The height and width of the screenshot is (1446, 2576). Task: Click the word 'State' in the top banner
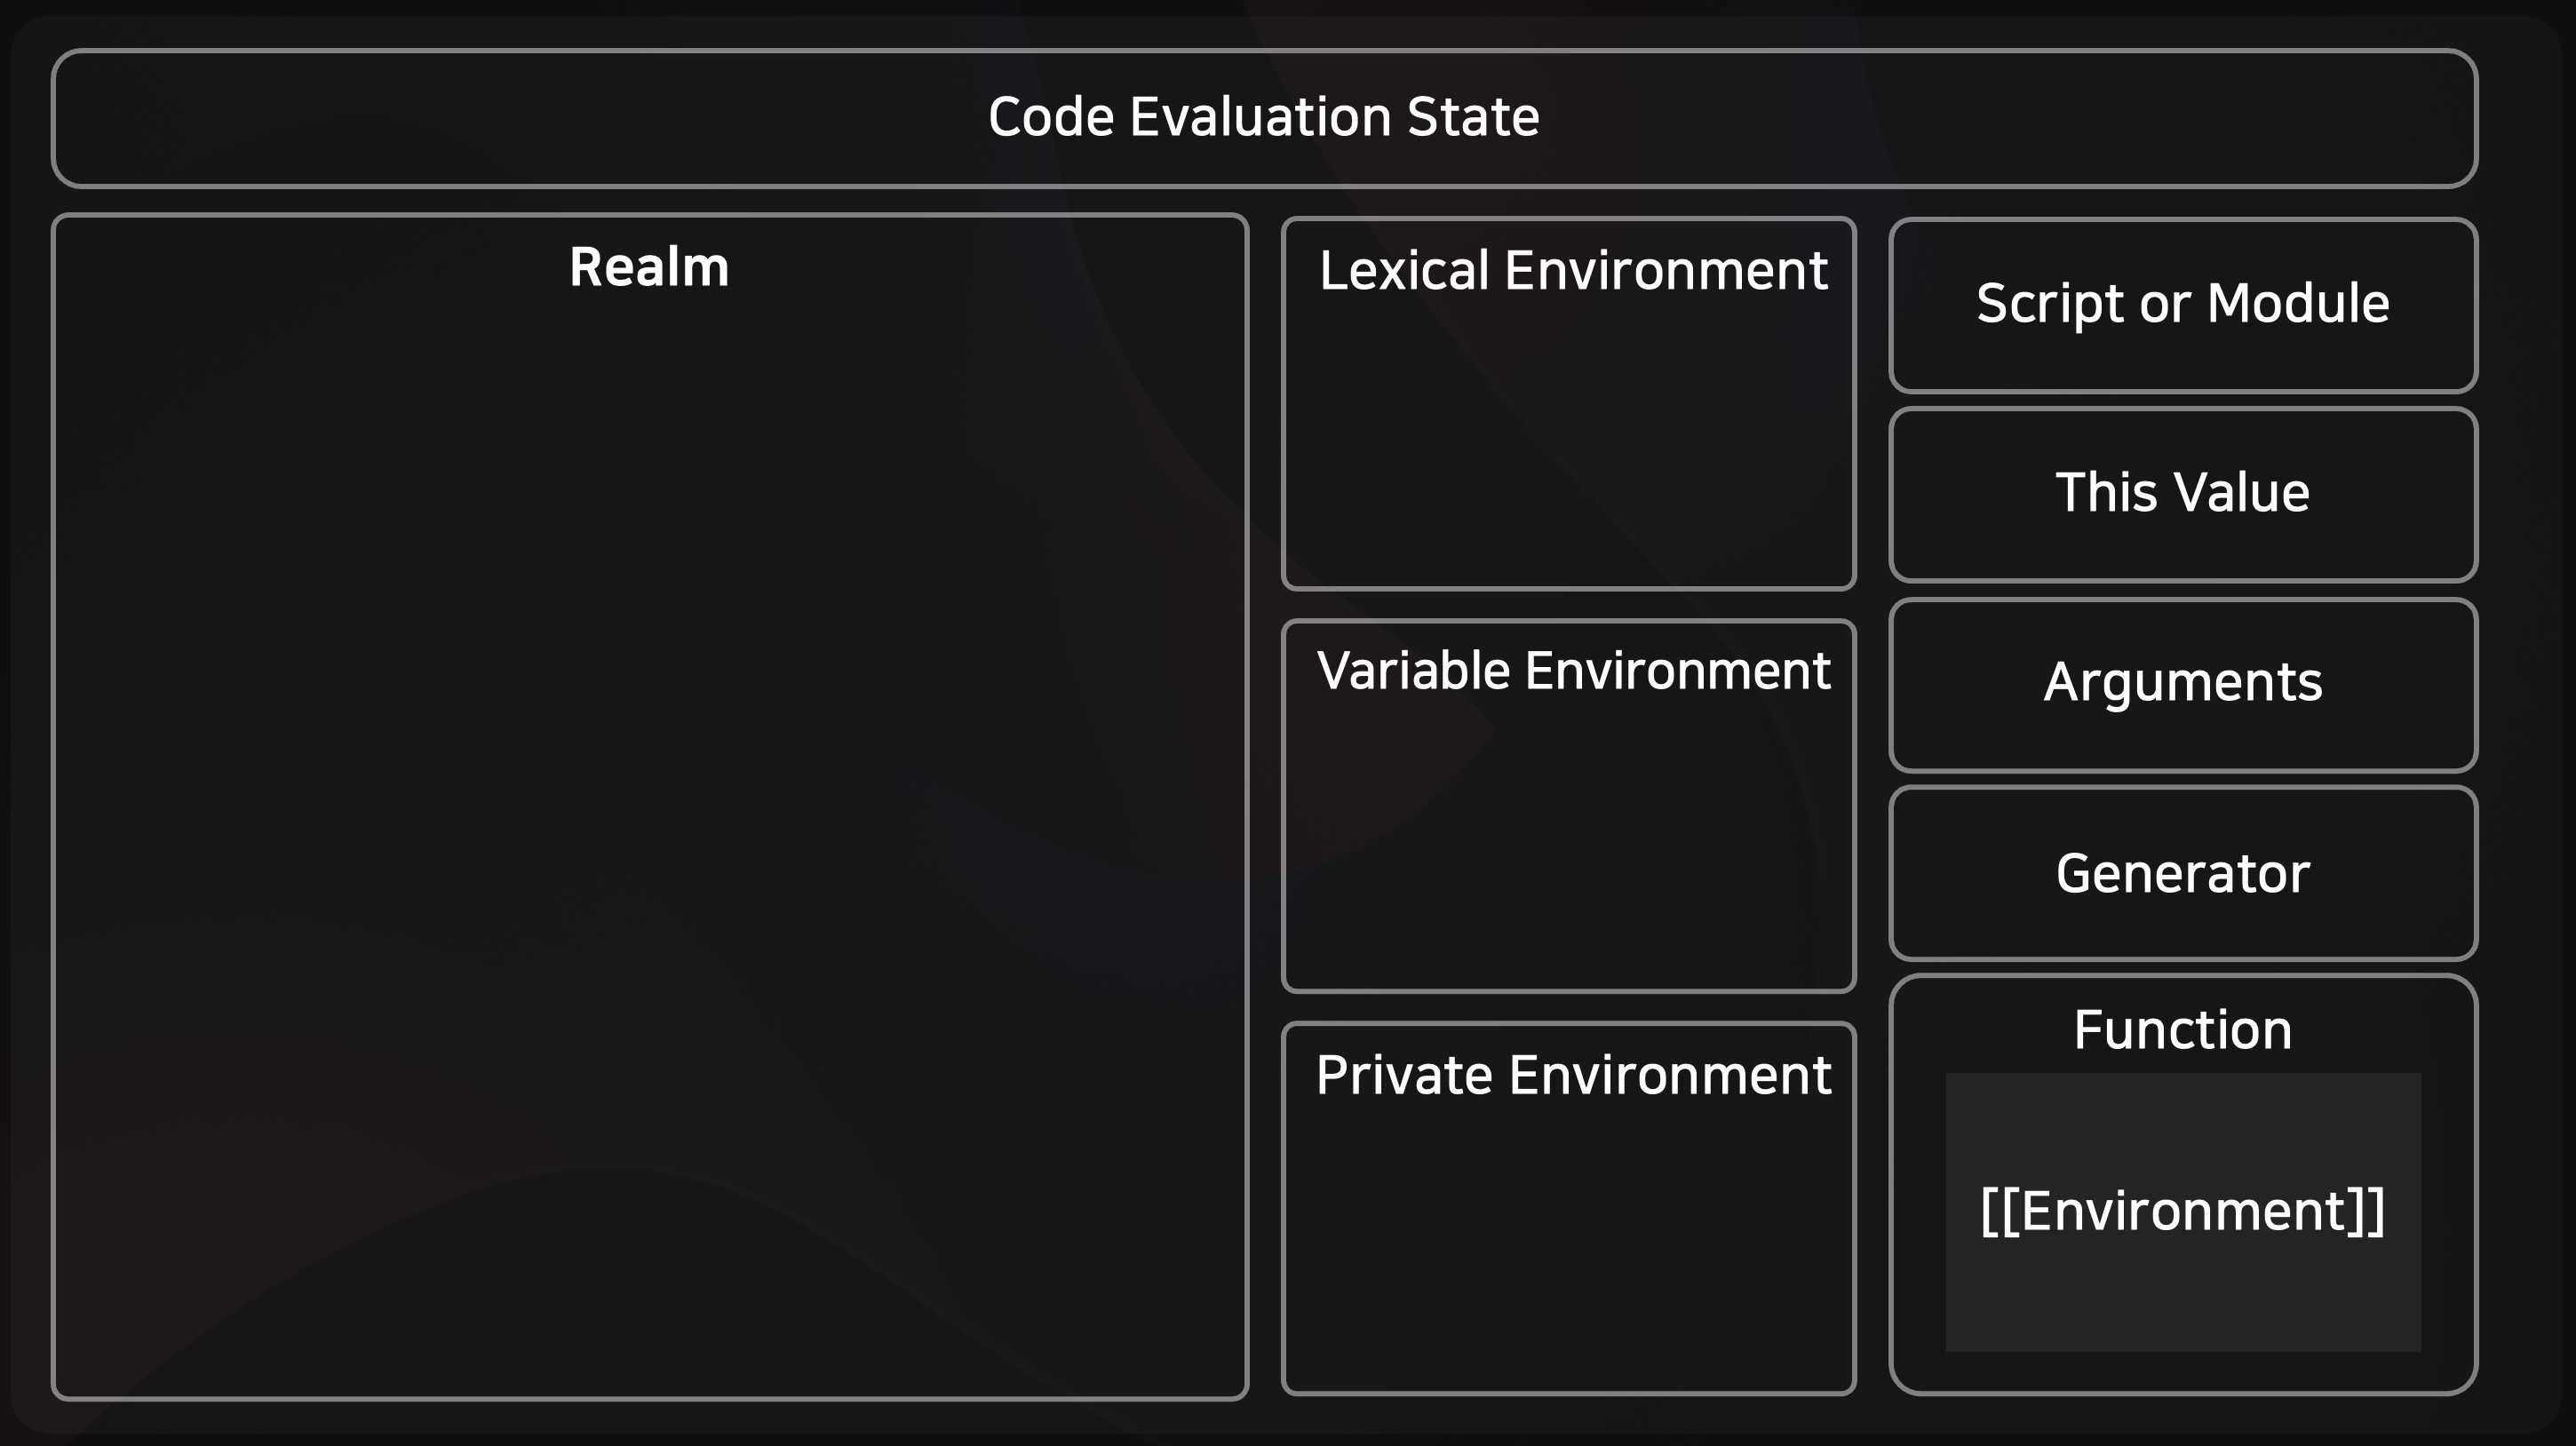click(1473, 117)
